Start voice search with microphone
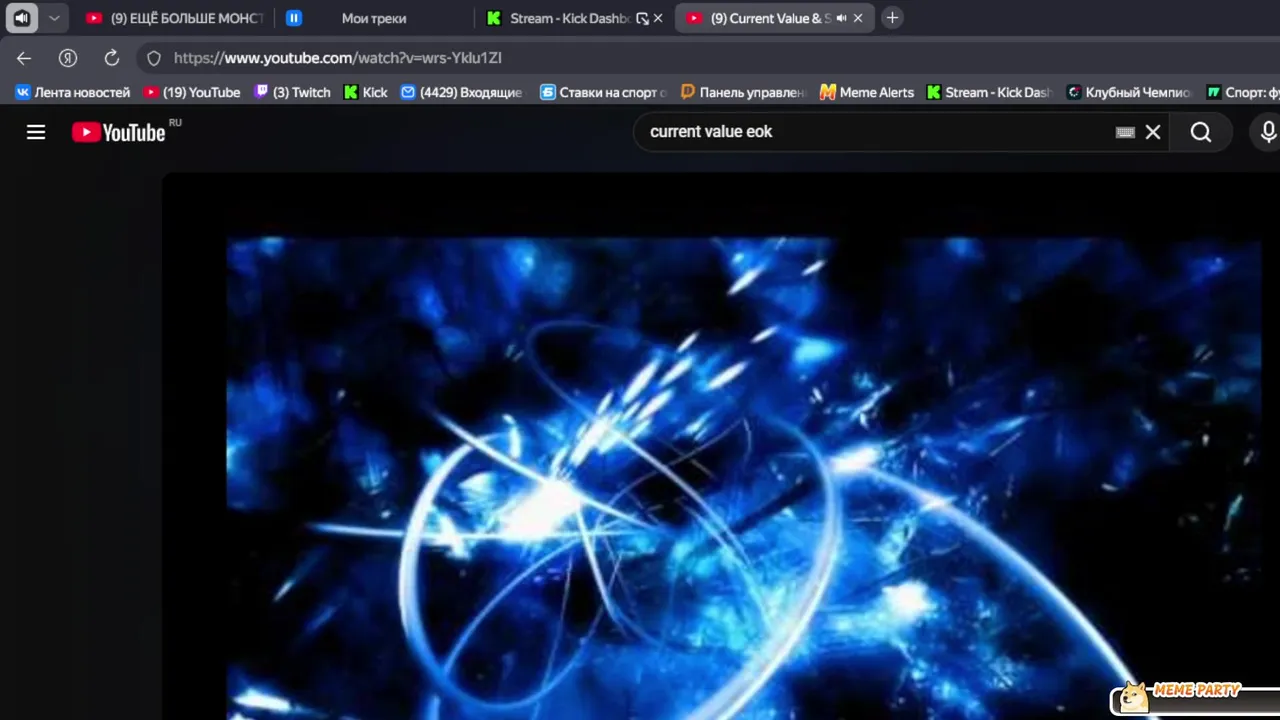The height and width of the screenshot is (720, 1280). coord(1267,132)
